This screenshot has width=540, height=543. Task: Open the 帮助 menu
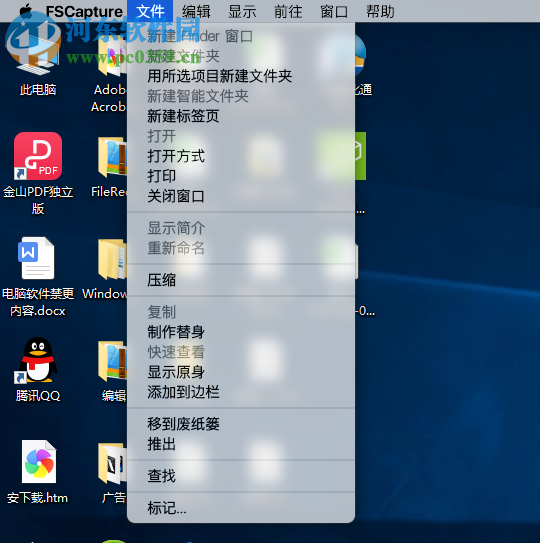[x=380, y=11]
